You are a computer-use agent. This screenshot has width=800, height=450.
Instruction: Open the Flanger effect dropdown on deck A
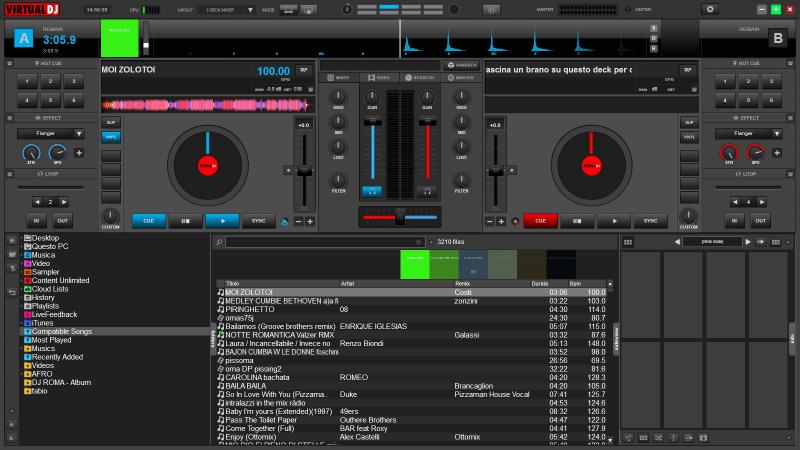click(x=49, y=133)
